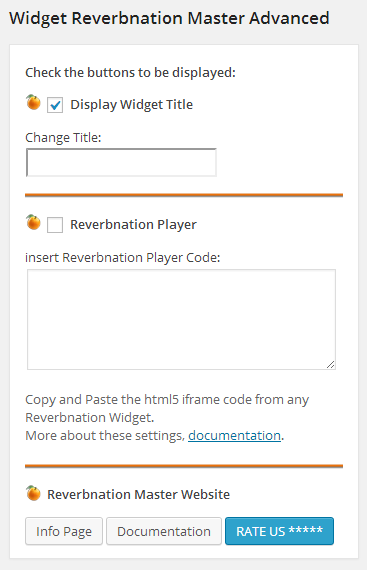Click the orange icon beside Reverbnation Master Website
This screenshot has height=570, width=367.
tap(33, 493)
